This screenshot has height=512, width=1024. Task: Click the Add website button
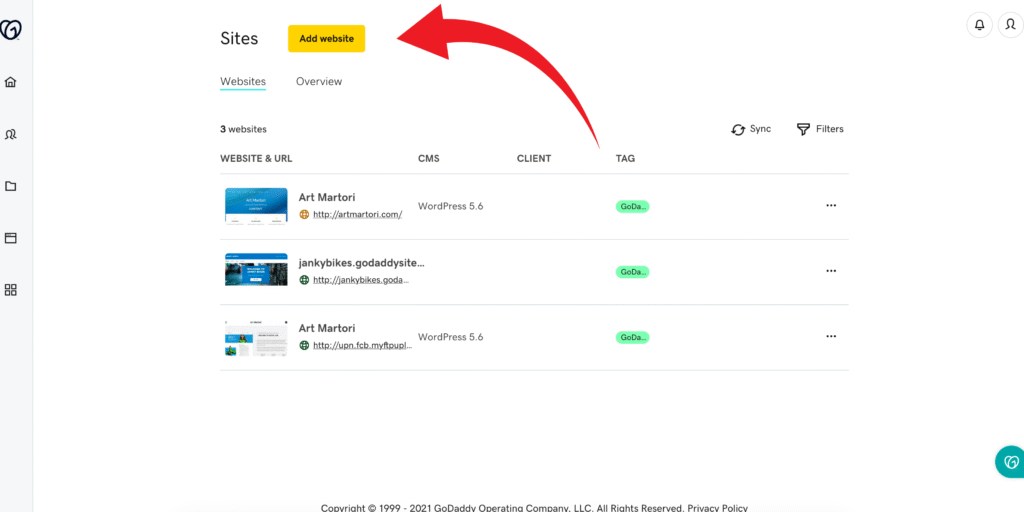327,39
